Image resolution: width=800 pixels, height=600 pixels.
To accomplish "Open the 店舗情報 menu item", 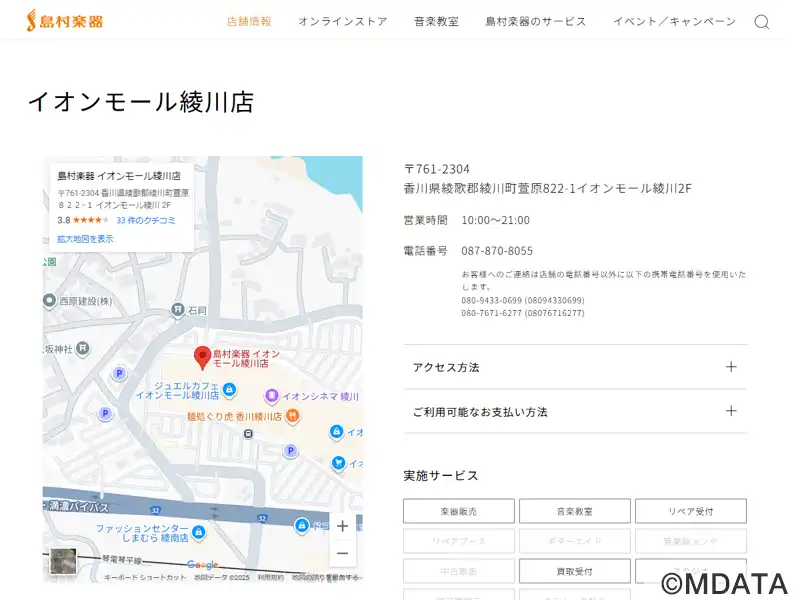I will (249, 21).
